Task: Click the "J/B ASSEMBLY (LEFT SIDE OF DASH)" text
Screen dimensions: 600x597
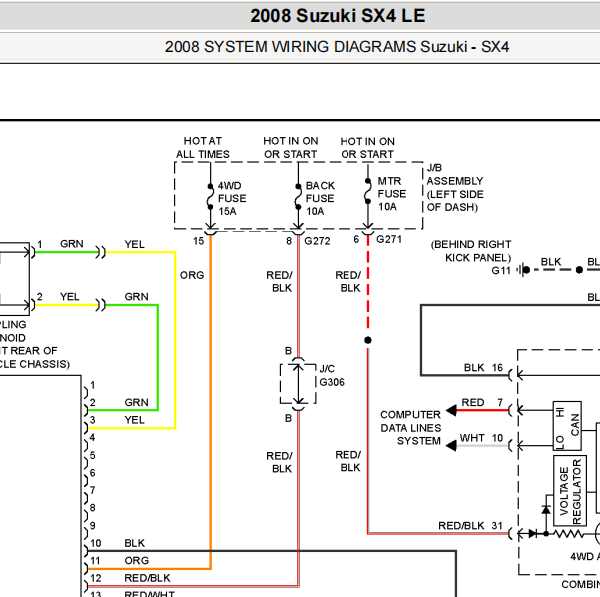Action: (455, 188)
